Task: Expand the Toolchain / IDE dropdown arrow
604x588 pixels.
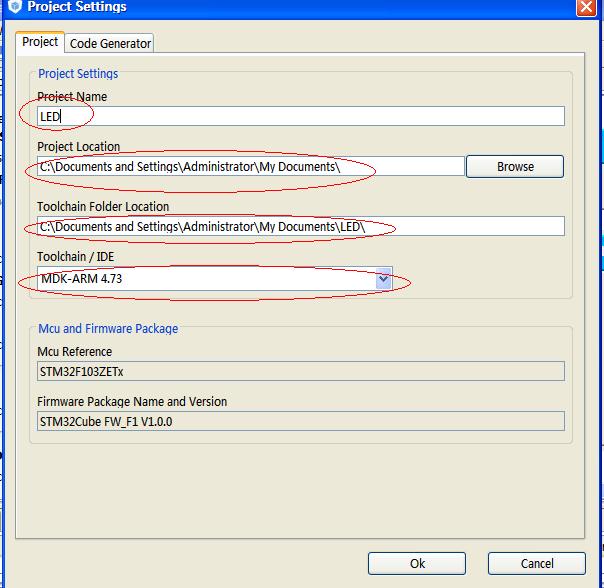Action: 383,280
